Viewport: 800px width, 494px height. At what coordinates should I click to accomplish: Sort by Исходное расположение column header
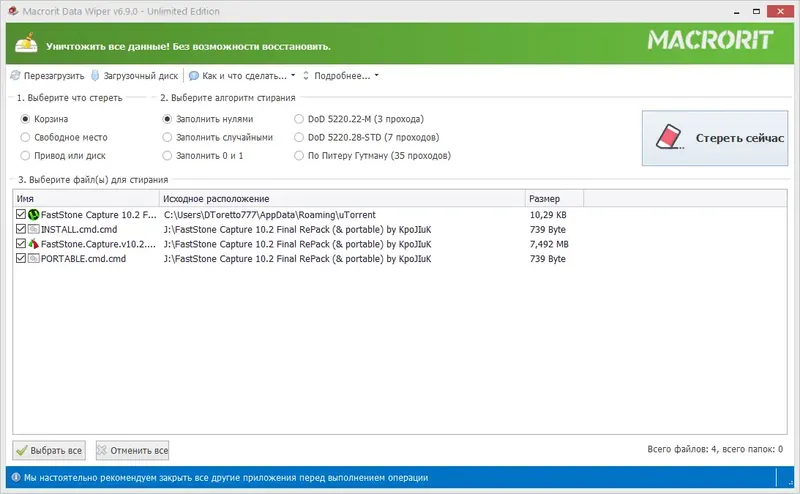pos(342,199)
